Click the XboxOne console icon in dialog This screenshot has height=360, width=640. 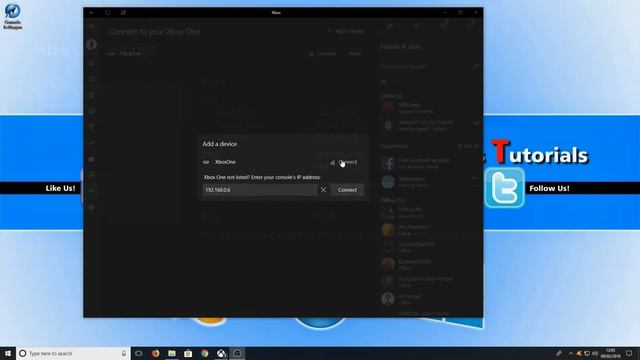click(206, 162)
